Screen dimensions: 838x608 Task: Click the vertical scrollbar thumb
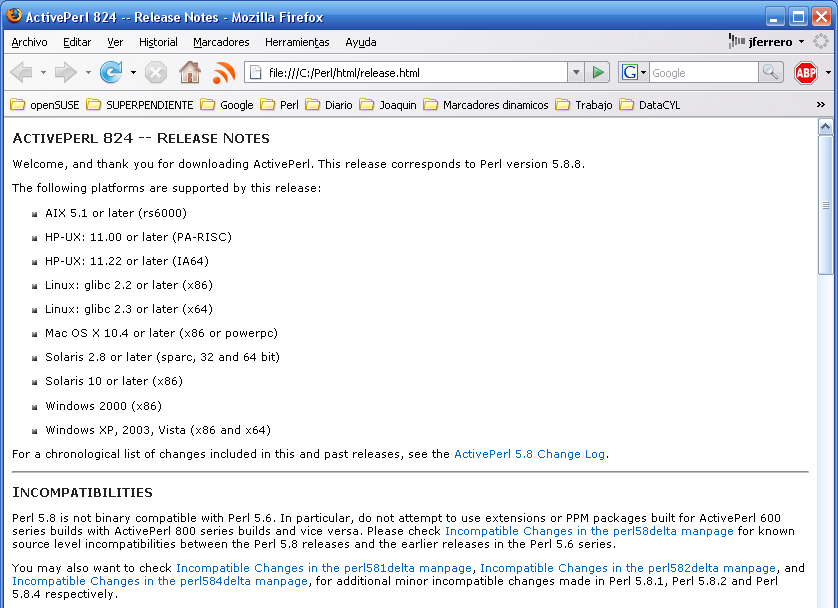pos(826,206)
